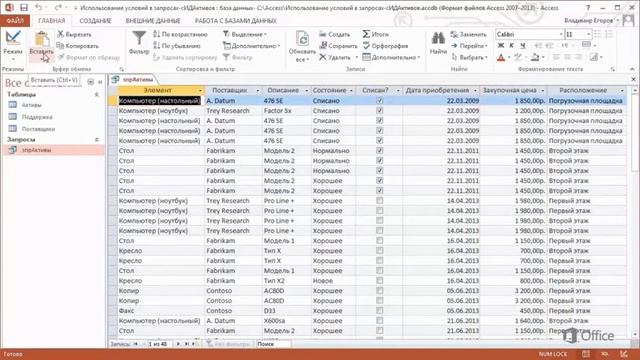Toggle Списан? checkbox in highlighted first row
The width and height of the screenshot is (640, 360).
coord(380,100)
